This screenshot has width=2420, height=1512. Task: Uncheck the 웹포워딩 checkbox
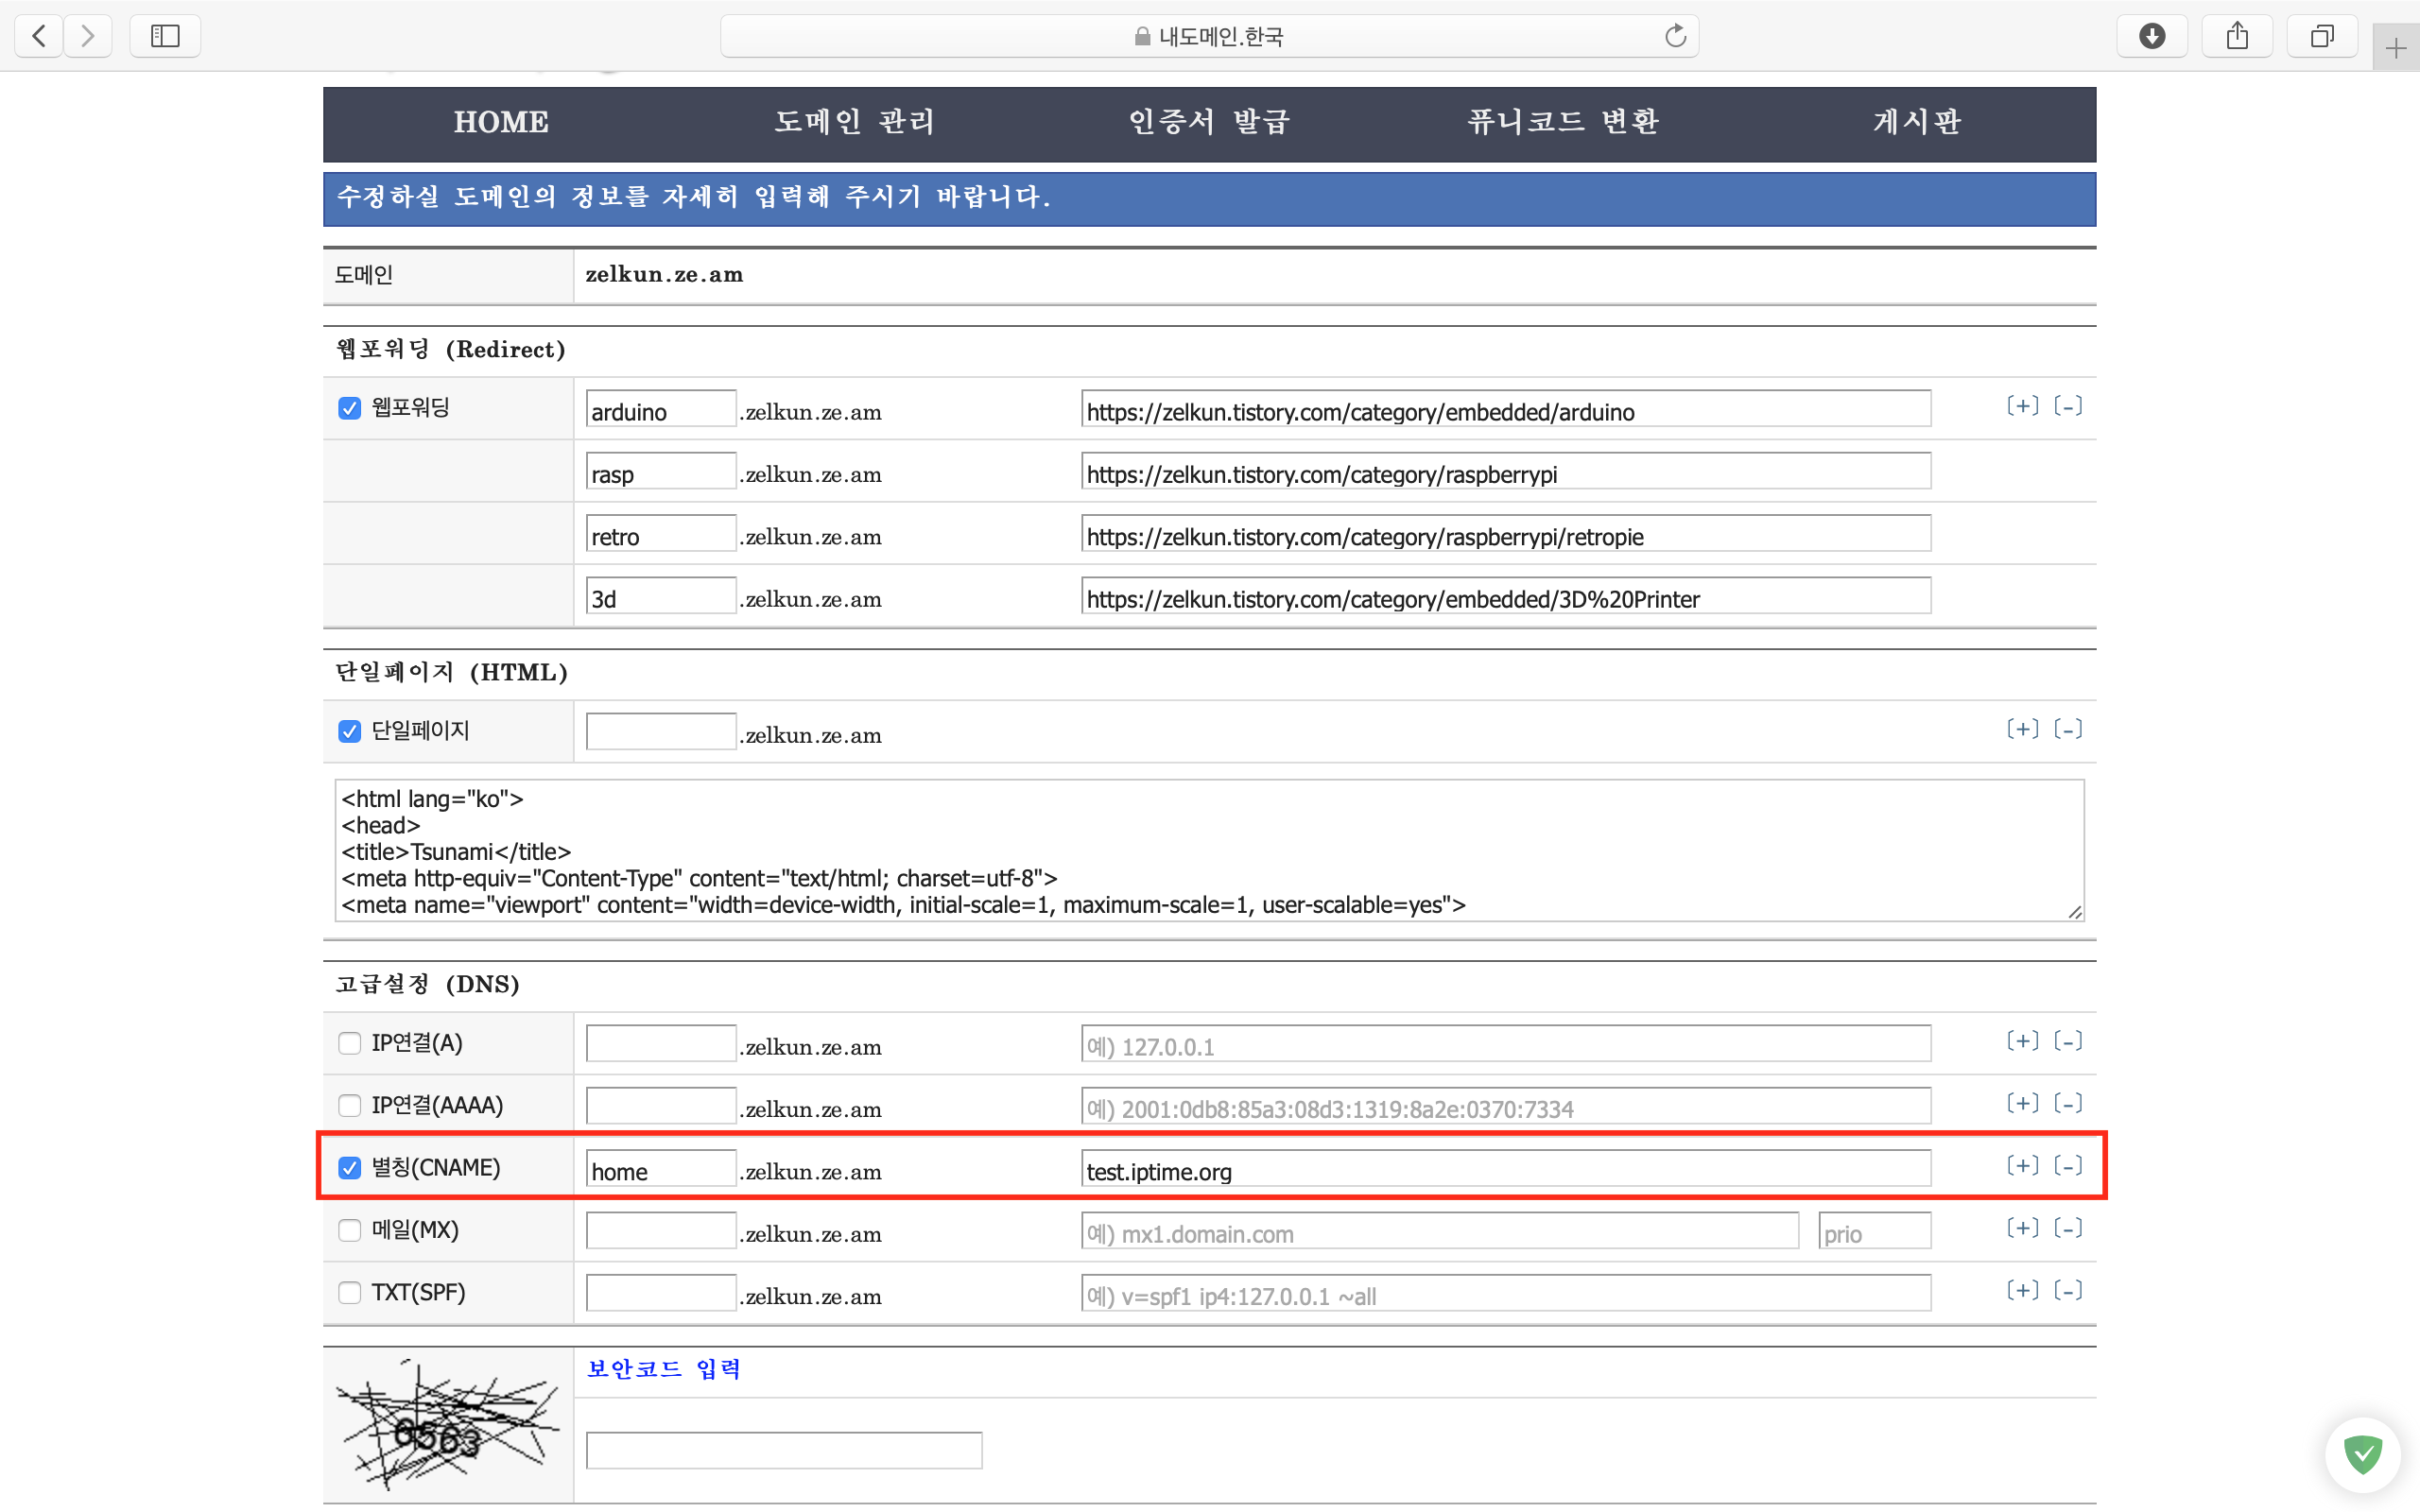(x=349, y=408)
